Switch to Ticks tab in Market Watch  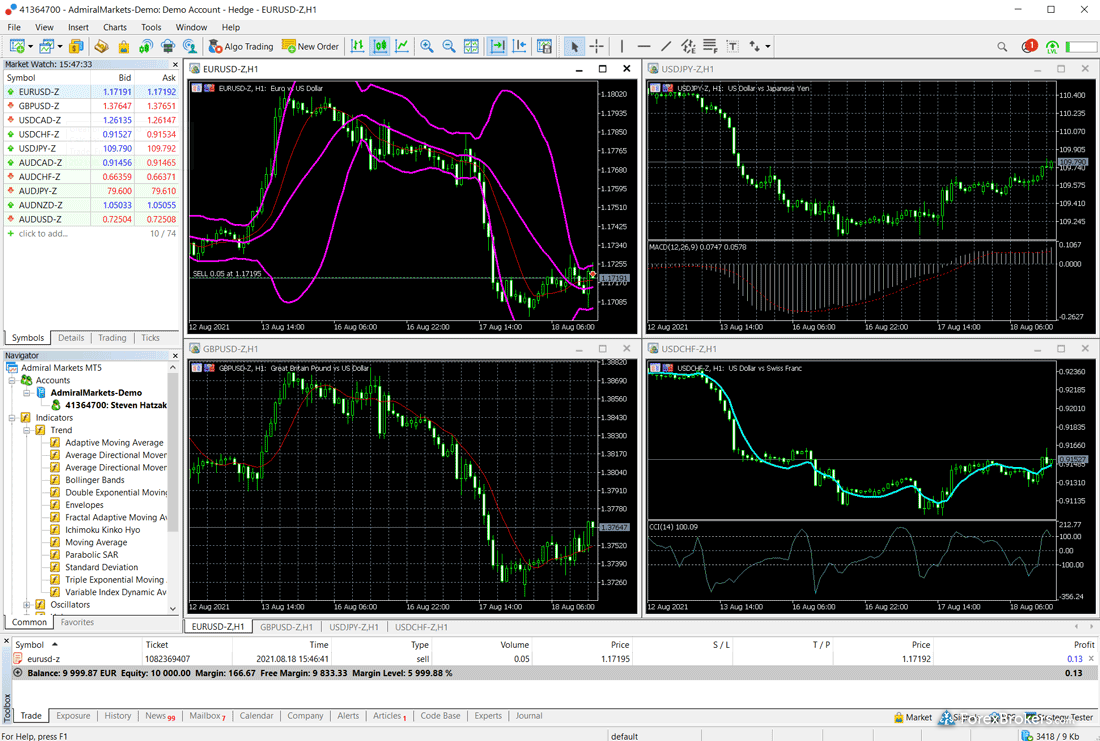point(150,338)
